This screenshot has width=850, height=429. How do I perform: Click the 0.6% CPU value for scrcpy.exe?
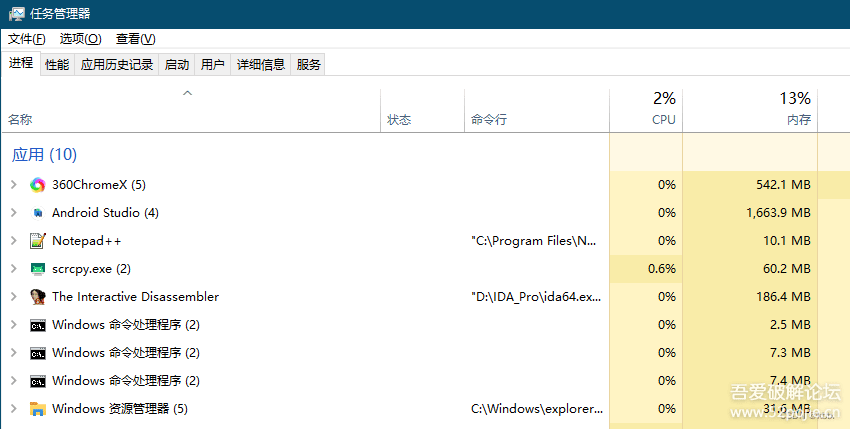662,269
